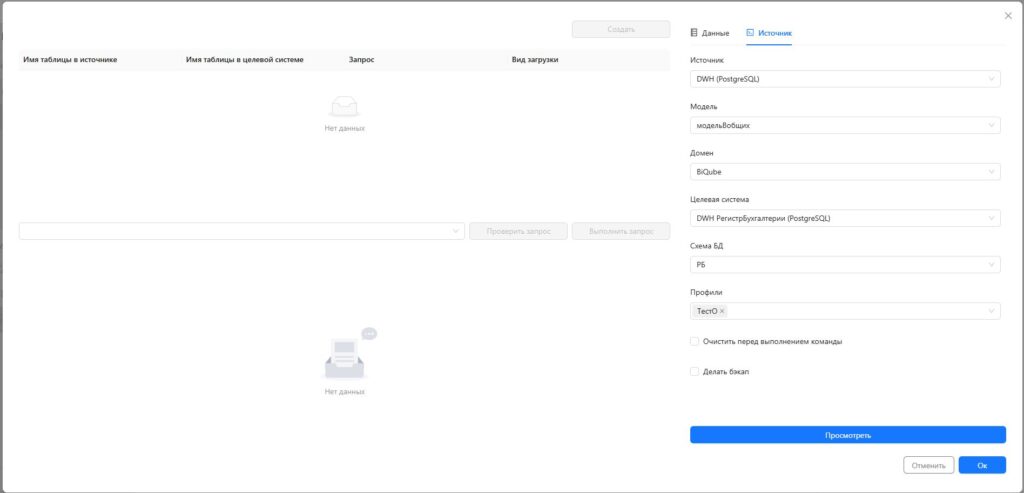Select the Источник tab
The height and width of the screenshot is (493, 1024).
point(769,33)
